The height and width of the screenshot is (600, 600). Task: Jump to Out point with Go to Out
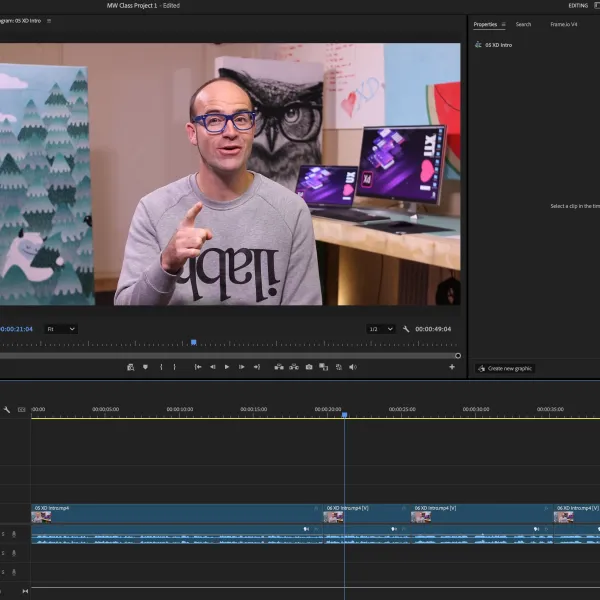coord(257,367)
